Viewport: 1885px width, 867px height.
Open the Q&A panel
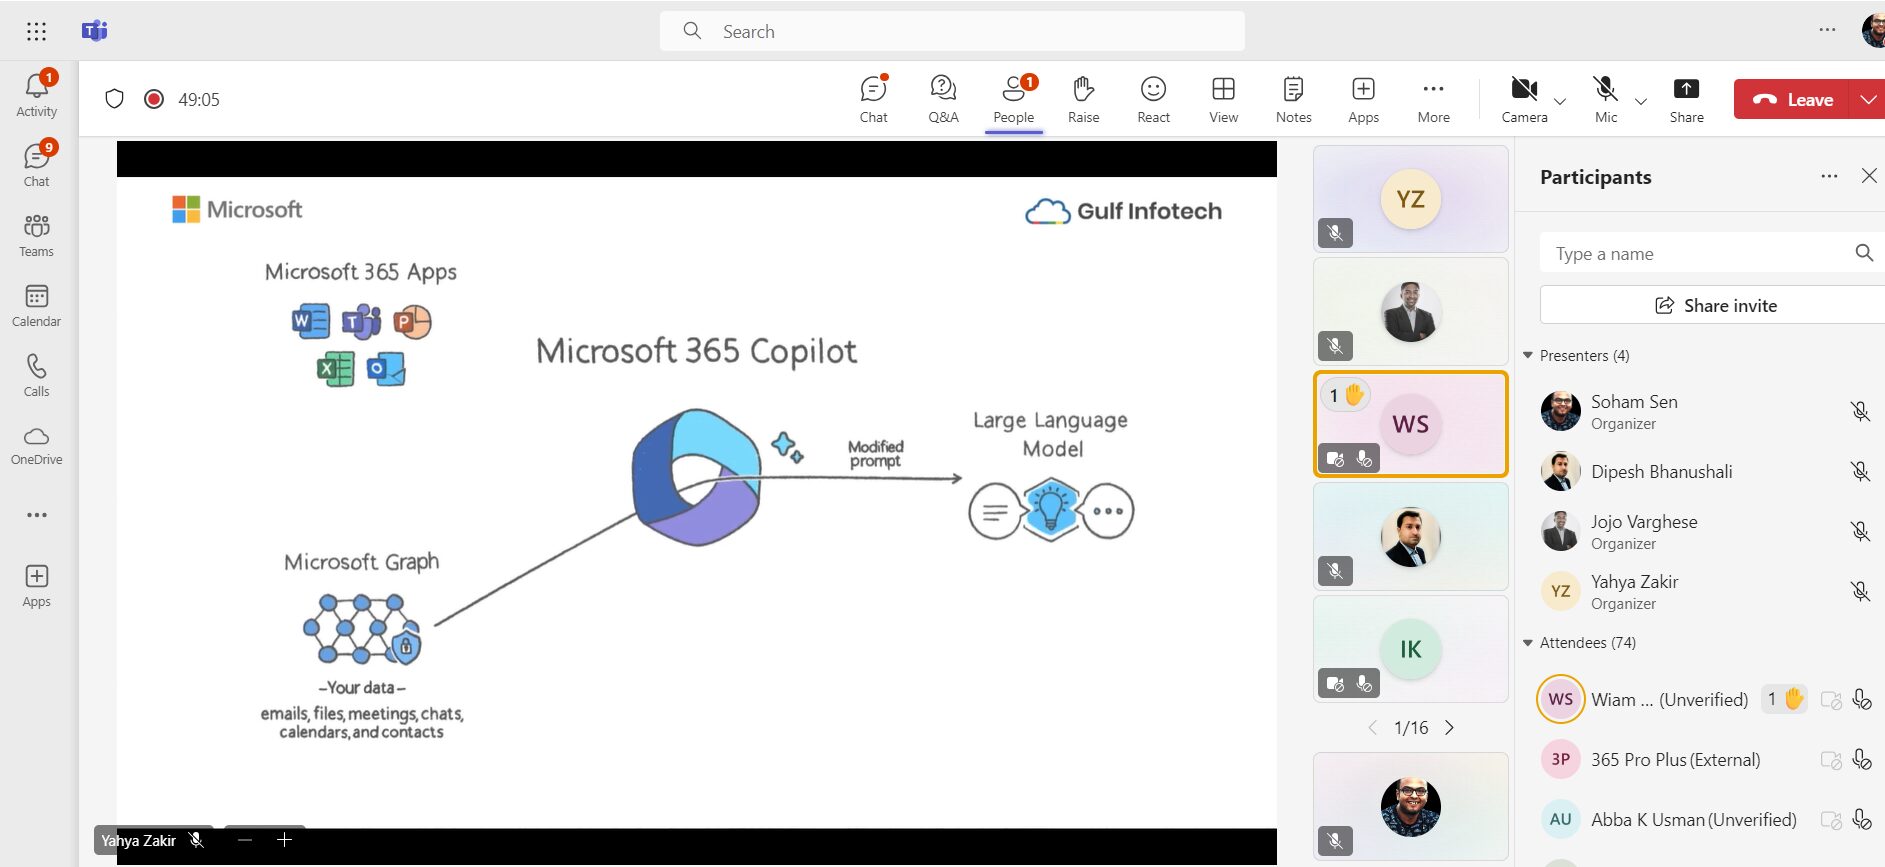pyautogui.click(x=943, y=99)
